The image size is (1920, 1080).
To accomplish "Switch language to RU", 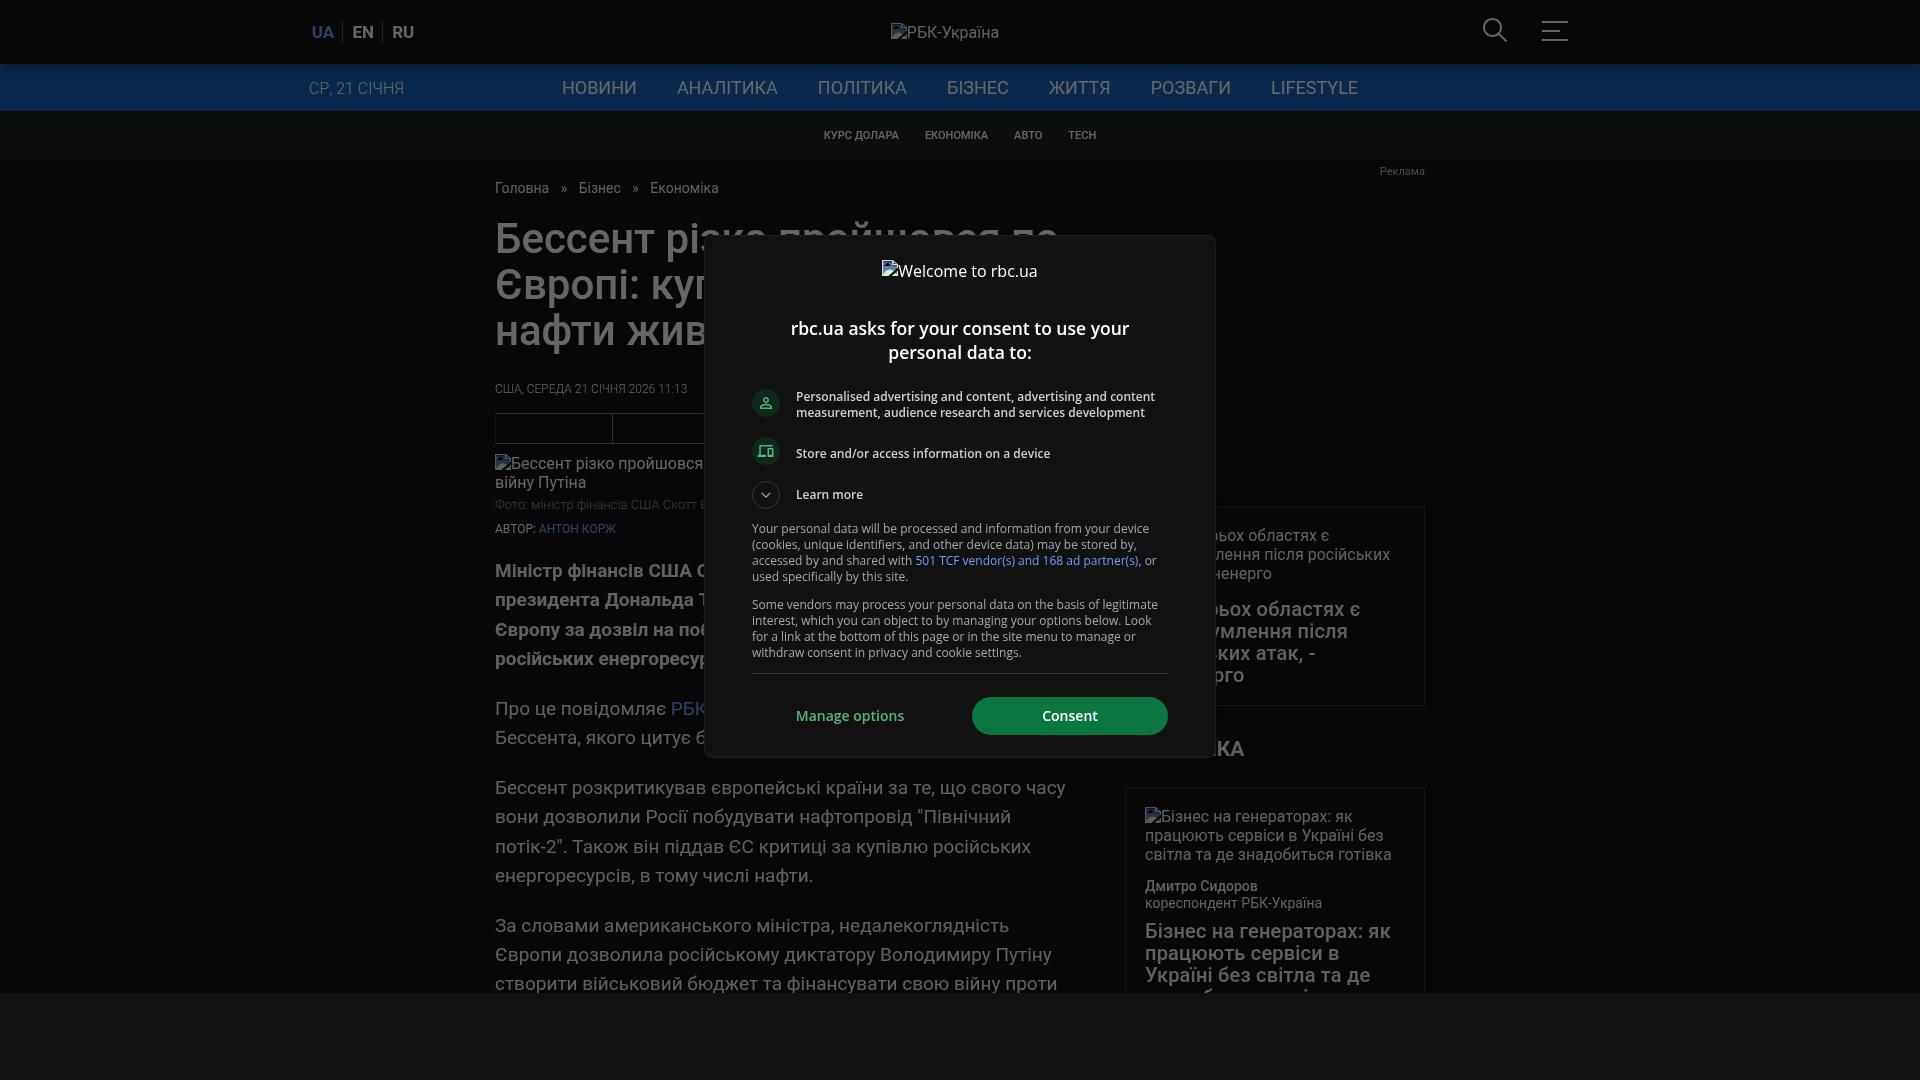I will click(x=403, y=33).
